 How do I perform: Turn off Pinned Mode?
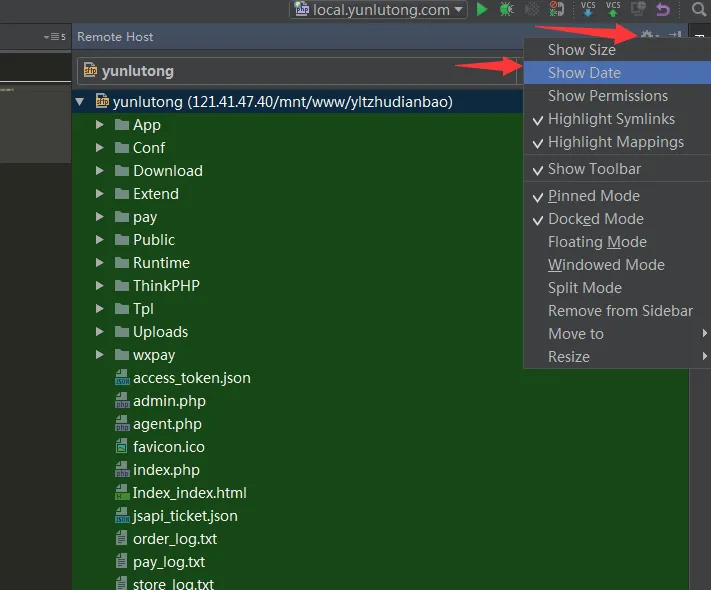(x=617, y=196)
